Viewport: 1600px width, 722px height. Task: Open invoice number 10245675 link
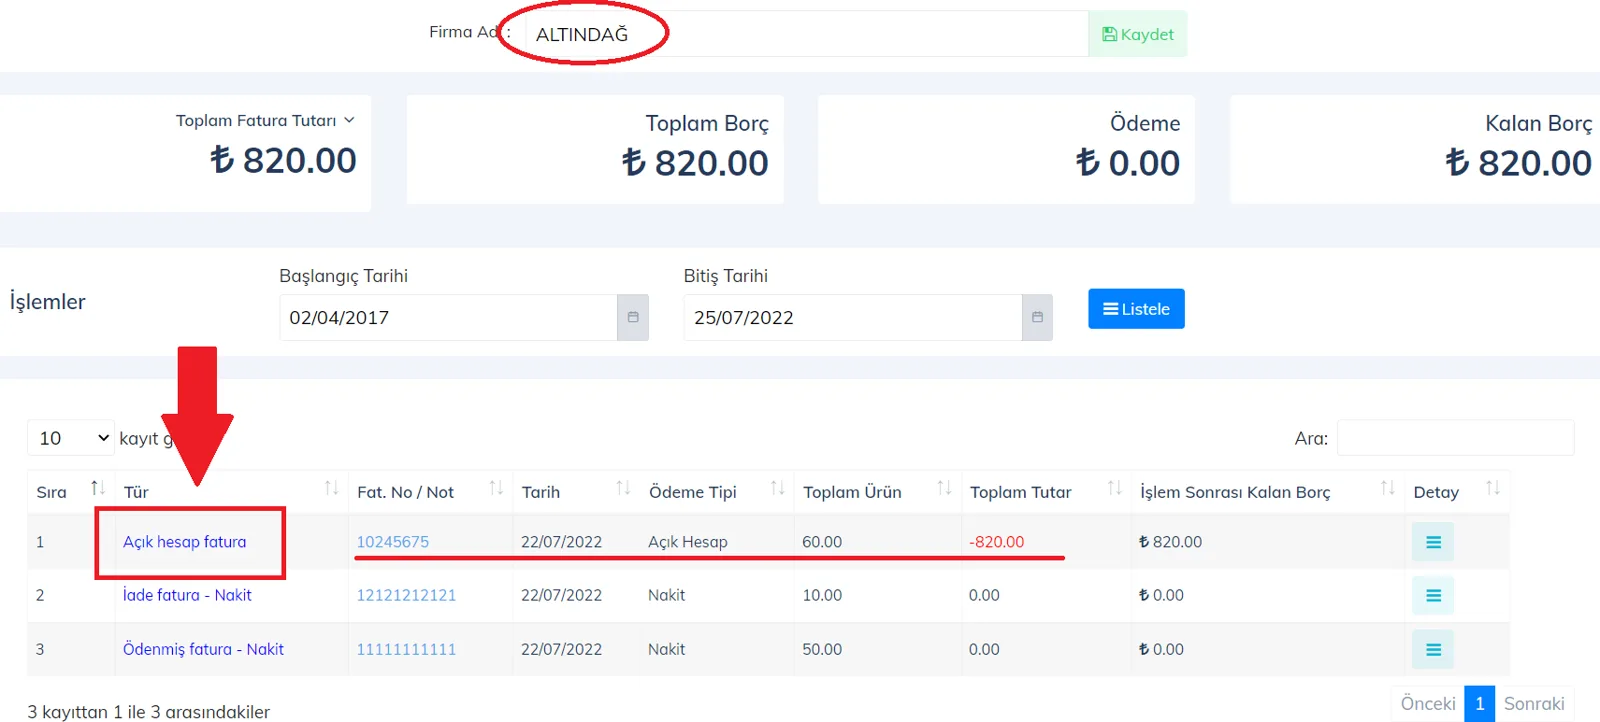click(393, 542)
